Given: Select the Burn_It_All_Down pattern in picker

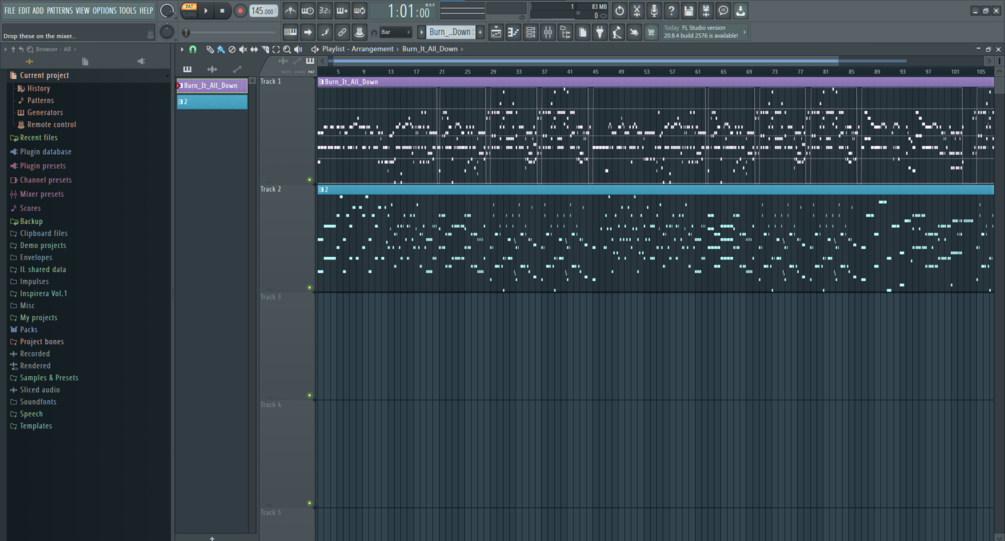Looking at the screenshot, I should pos(212,85).
